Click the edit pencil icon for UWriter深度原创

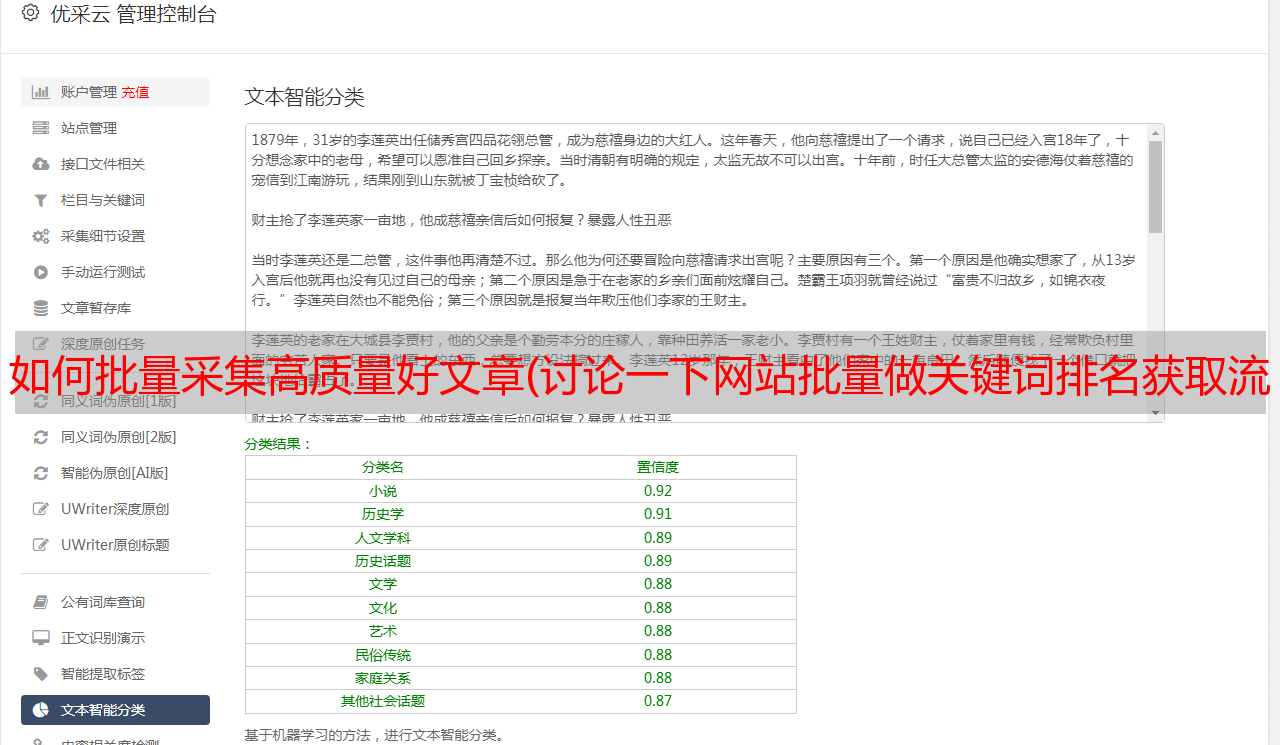pos(41,509)
